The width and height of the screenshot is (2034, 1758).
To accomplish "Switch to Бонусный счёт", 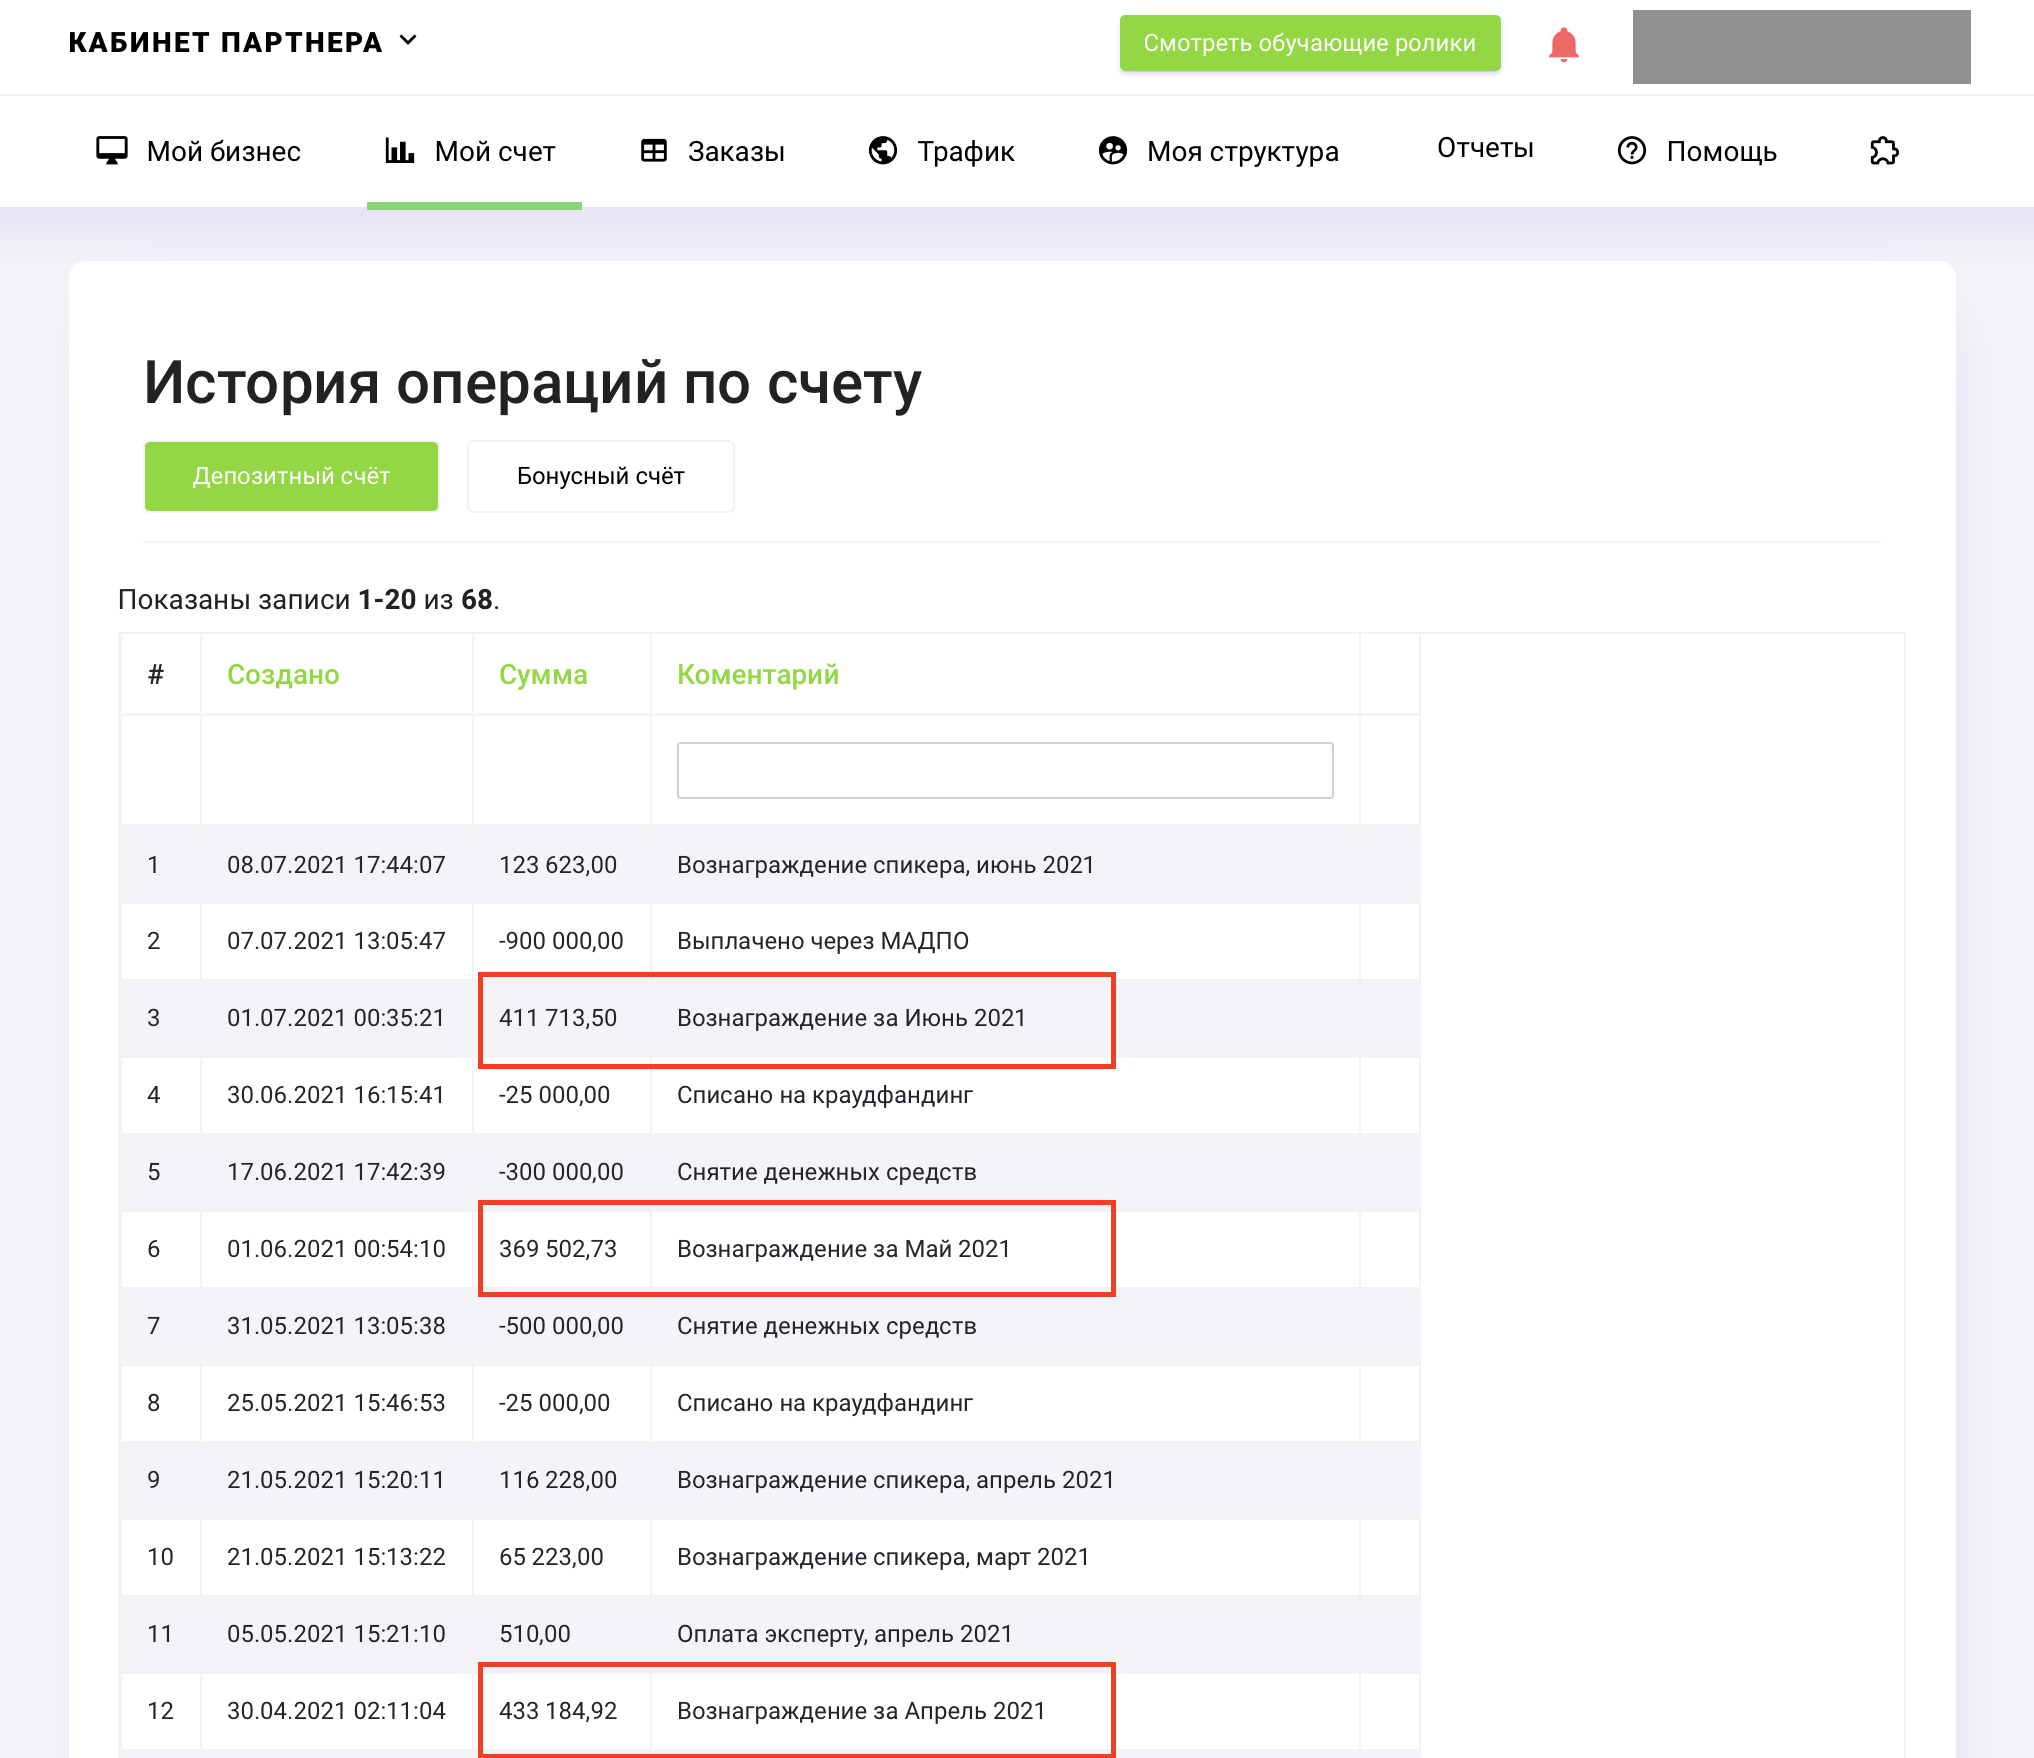I will click(601, 476).
